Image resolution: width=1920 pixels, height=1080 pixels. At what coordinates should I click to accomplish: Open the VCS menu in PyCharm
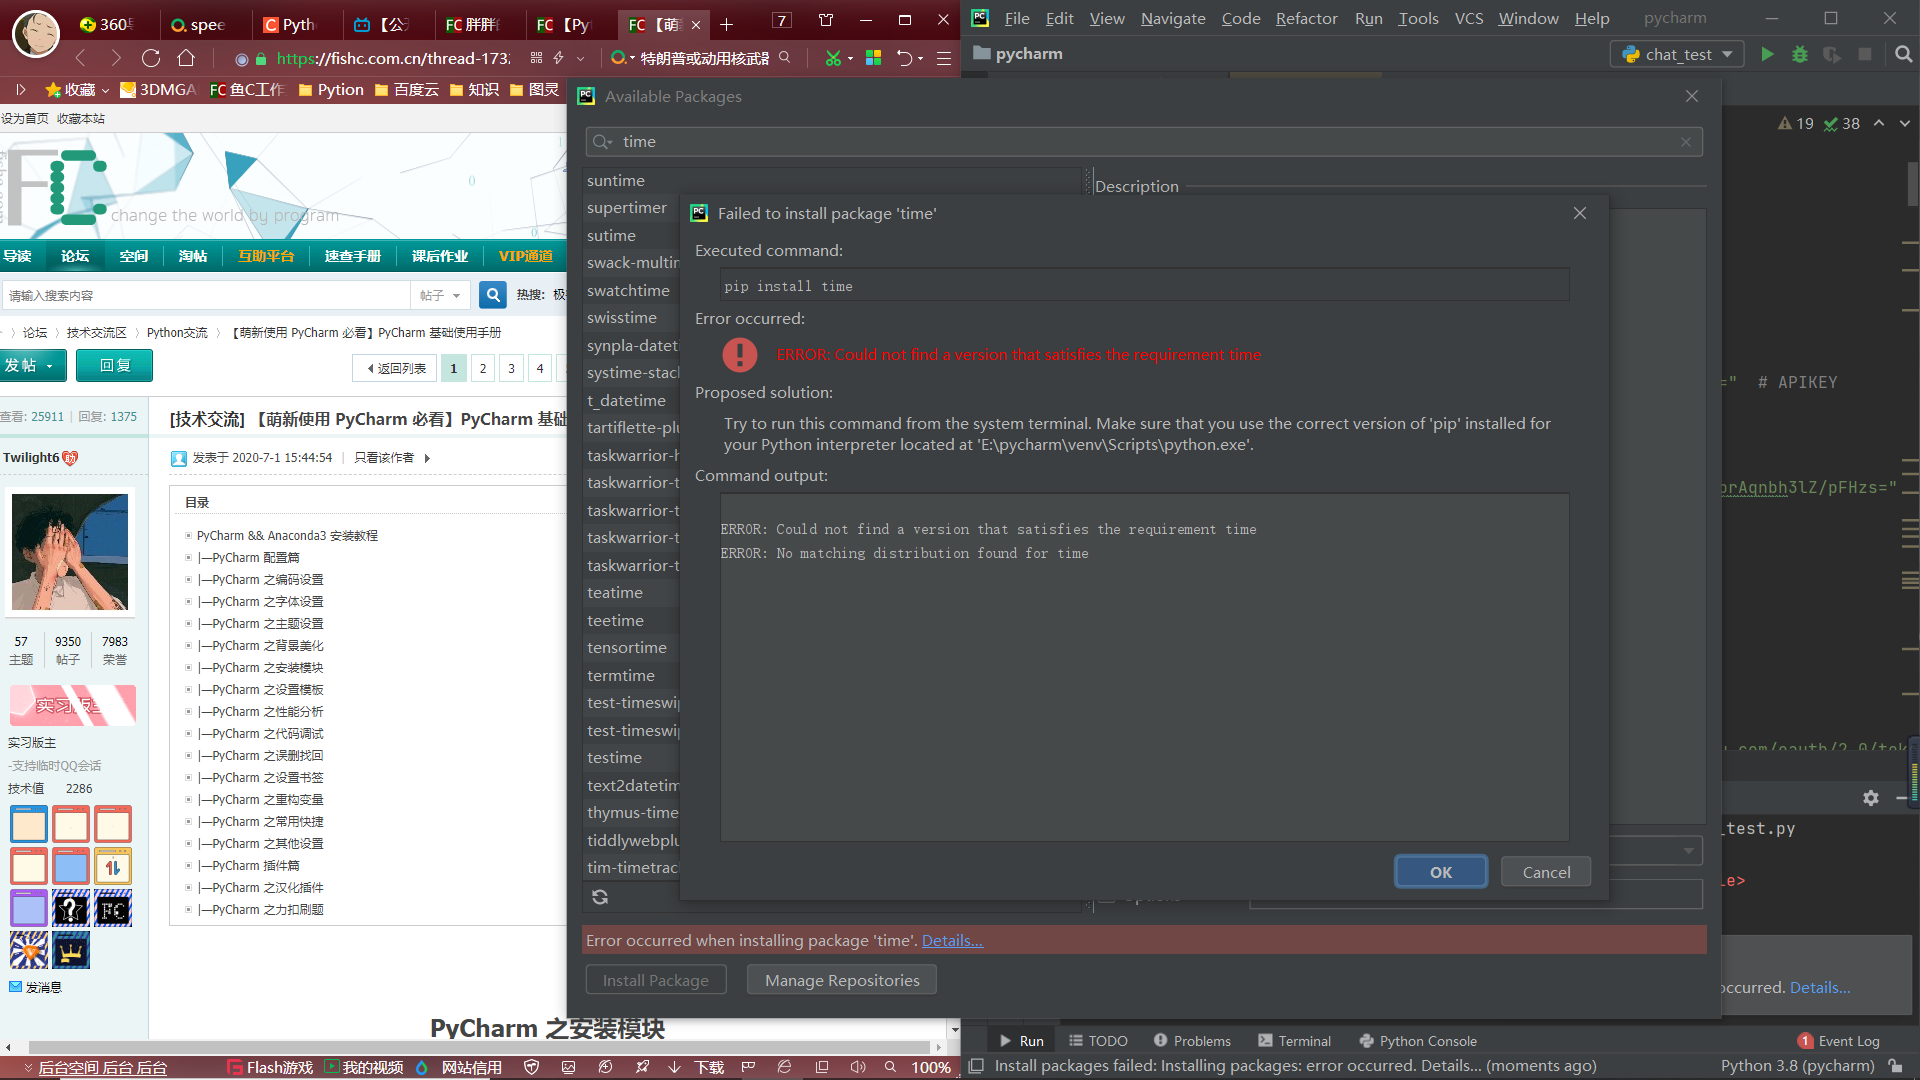[x=1468, y=18]
